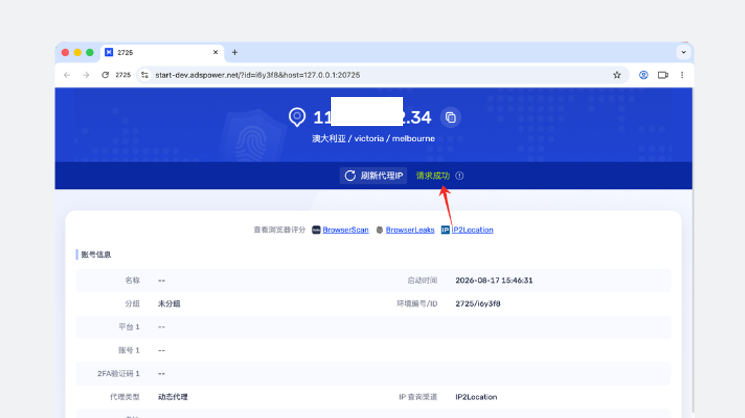Click the IP2Location logo icon
745x418 pixels.
point(445,230)
